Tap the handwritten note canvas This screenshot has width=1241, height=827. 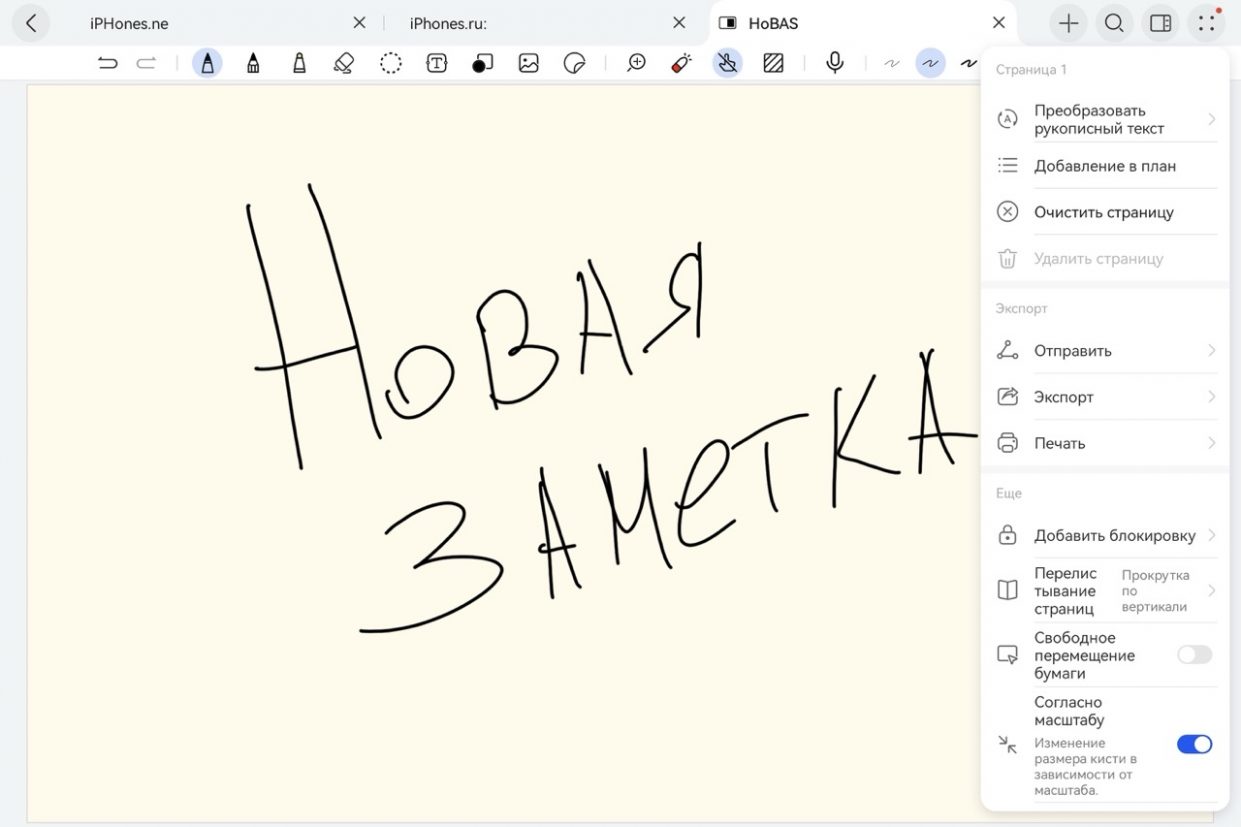(x=503, y=453)
